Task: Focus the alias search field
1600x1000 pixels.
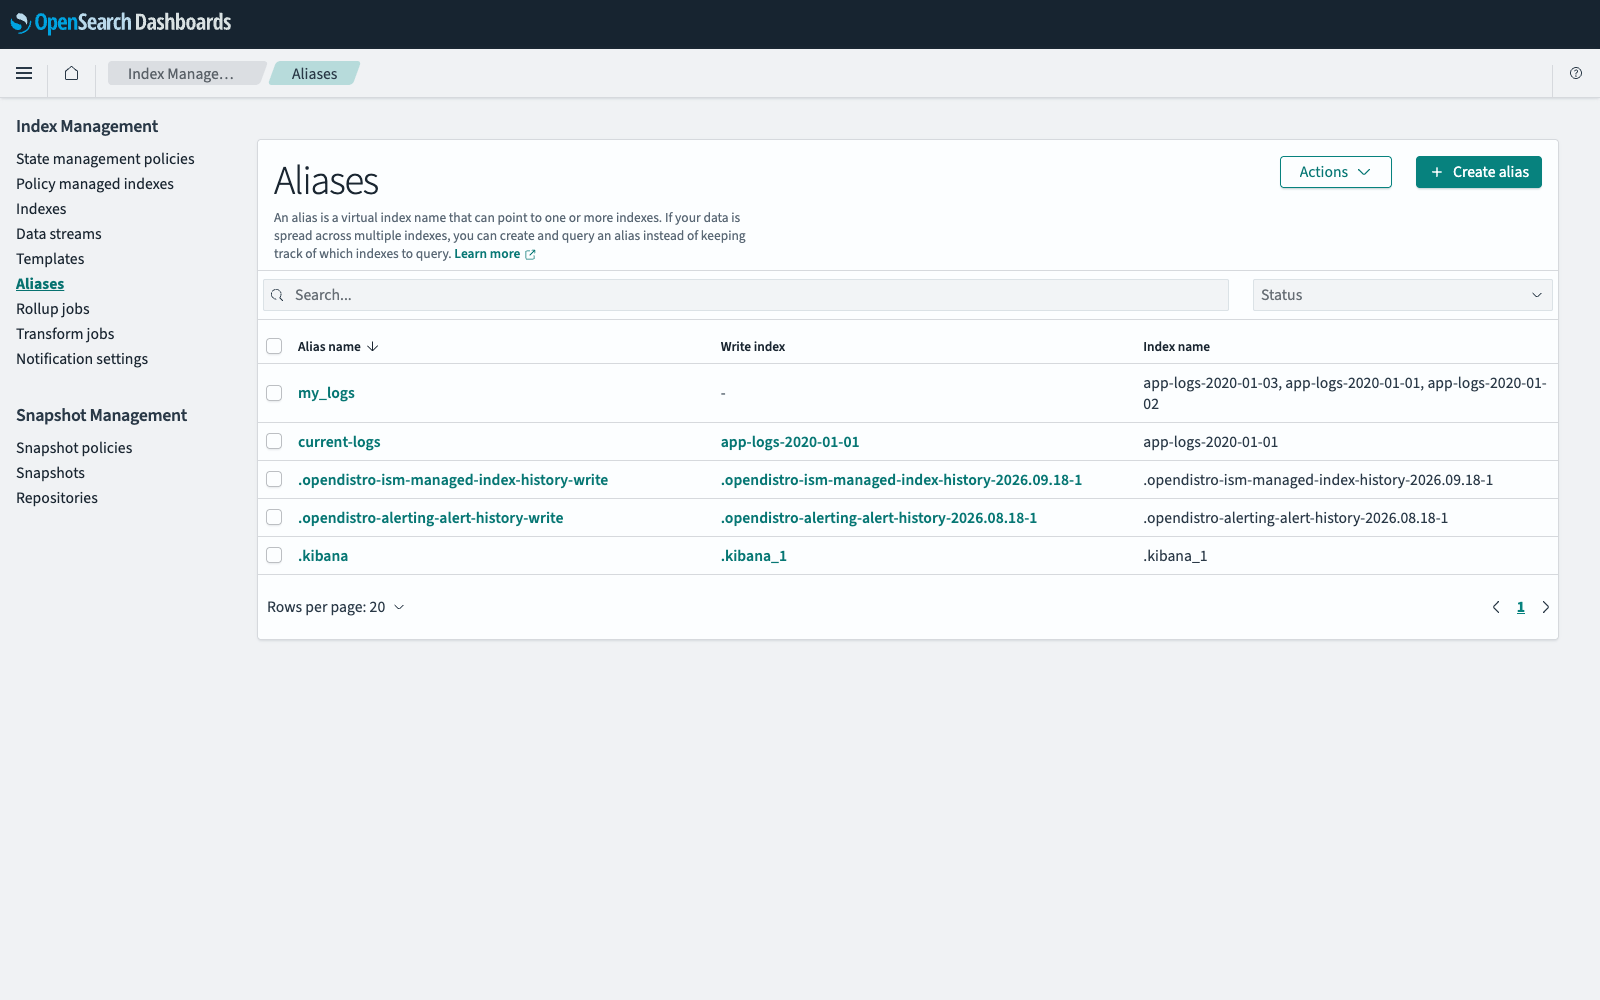Action: pos(746,295)
